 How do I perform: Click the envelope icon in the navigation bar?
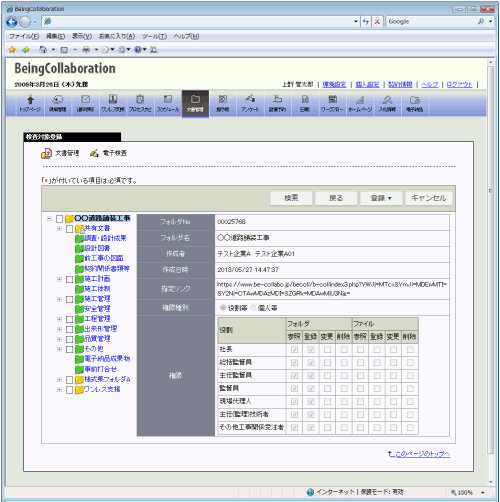85,99
